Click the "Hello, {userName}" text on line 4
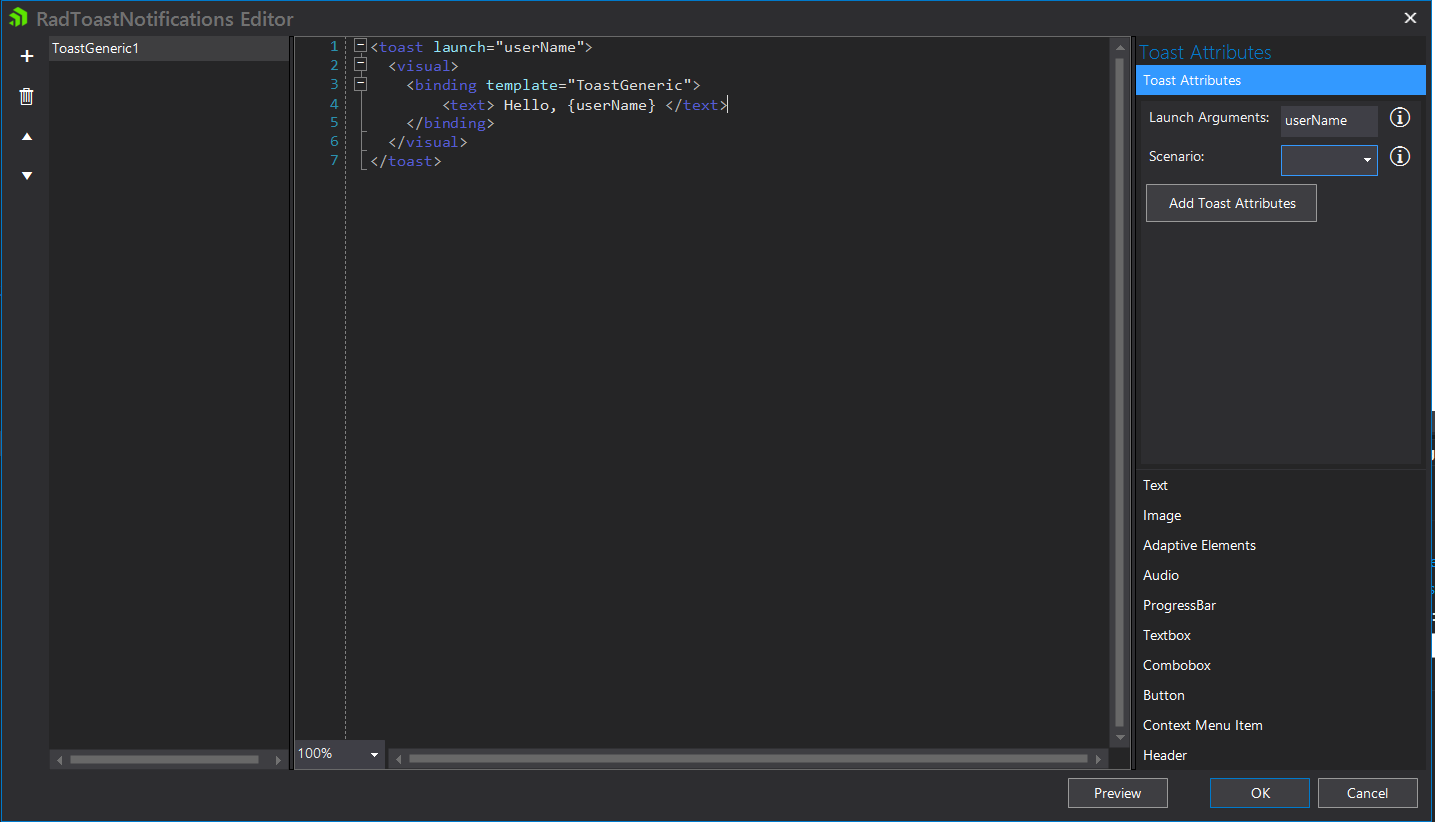Viewport: 1435px width, 822px height. coord(579,104)
